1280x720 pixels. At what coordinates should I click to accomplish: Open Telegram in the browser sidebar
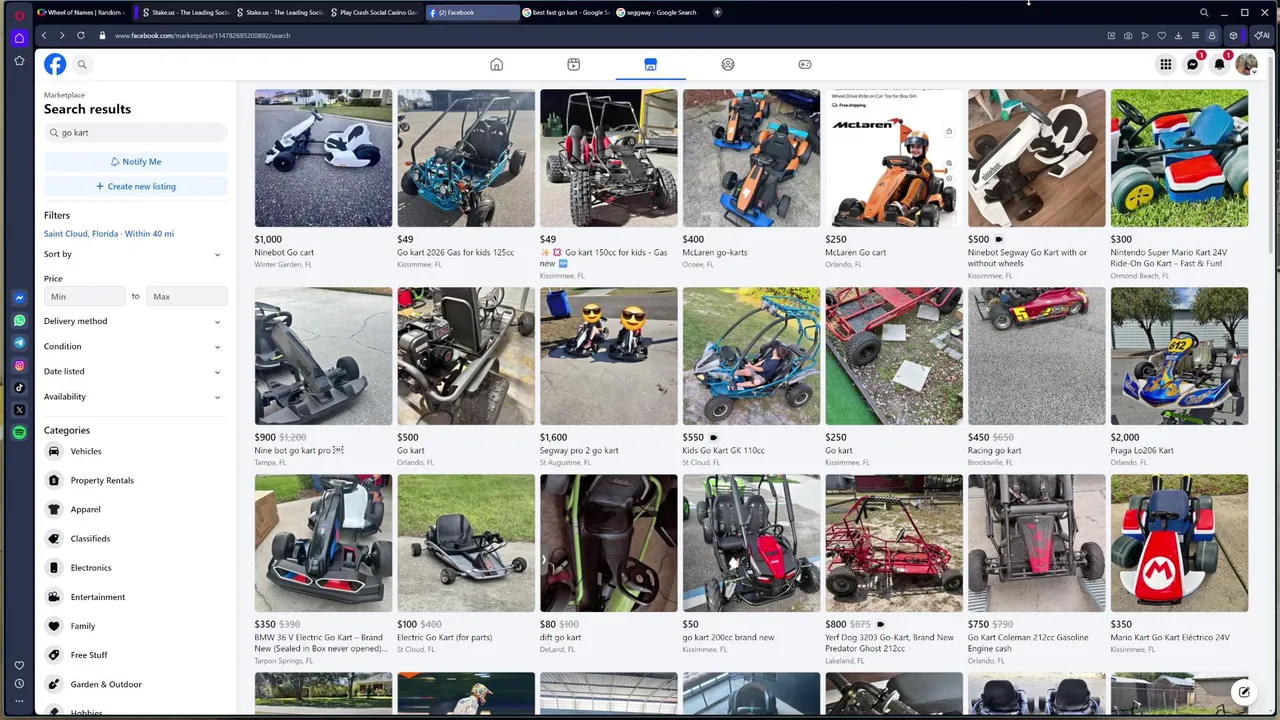tap(19, 343)
